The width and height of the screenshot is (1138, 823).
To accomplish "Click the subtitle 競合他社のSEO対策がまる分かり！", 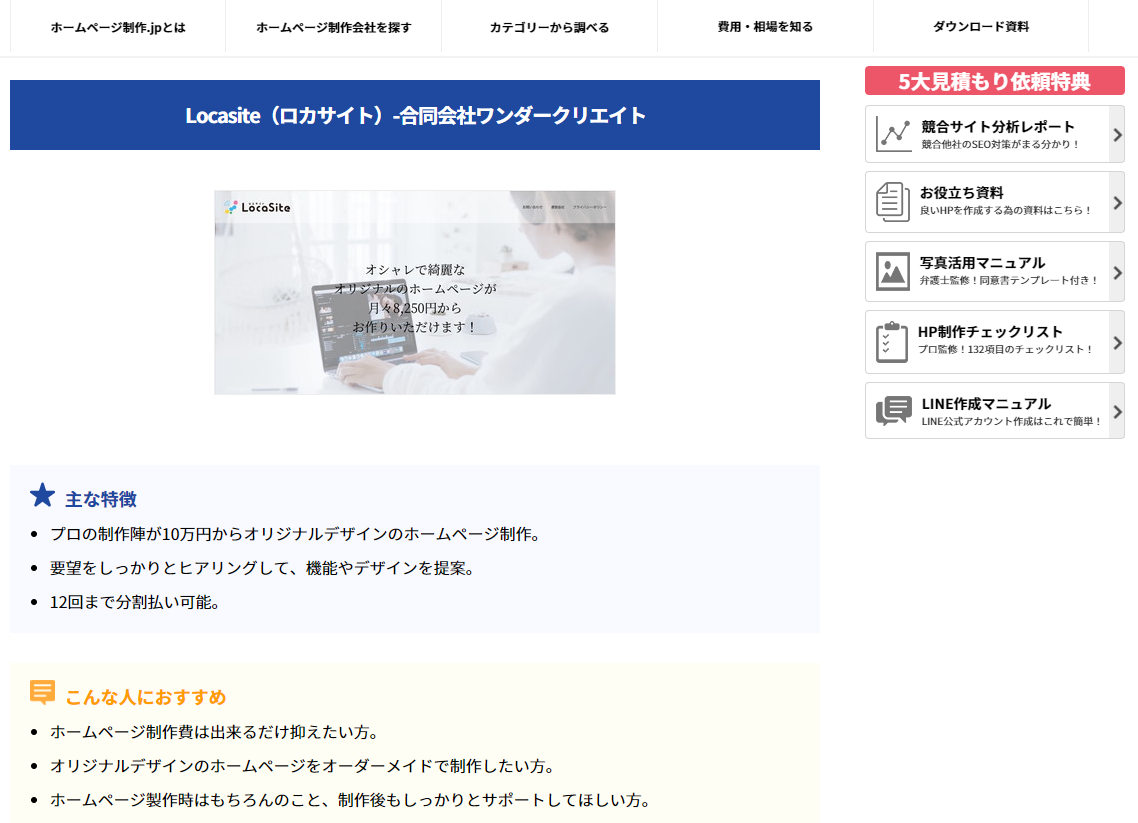I will 1000,144.
